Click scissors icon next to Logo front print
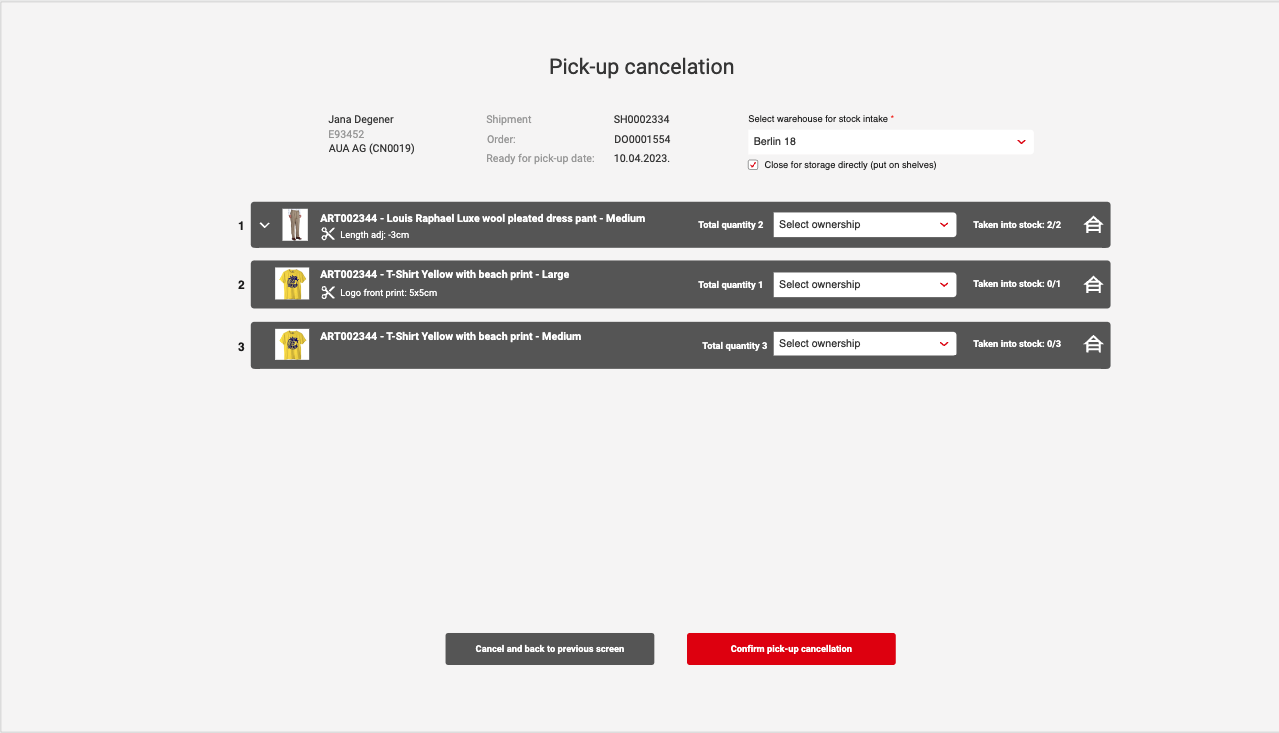This screenshot has width=1279, height=733. pyautogui.click(x=328, y=293)
